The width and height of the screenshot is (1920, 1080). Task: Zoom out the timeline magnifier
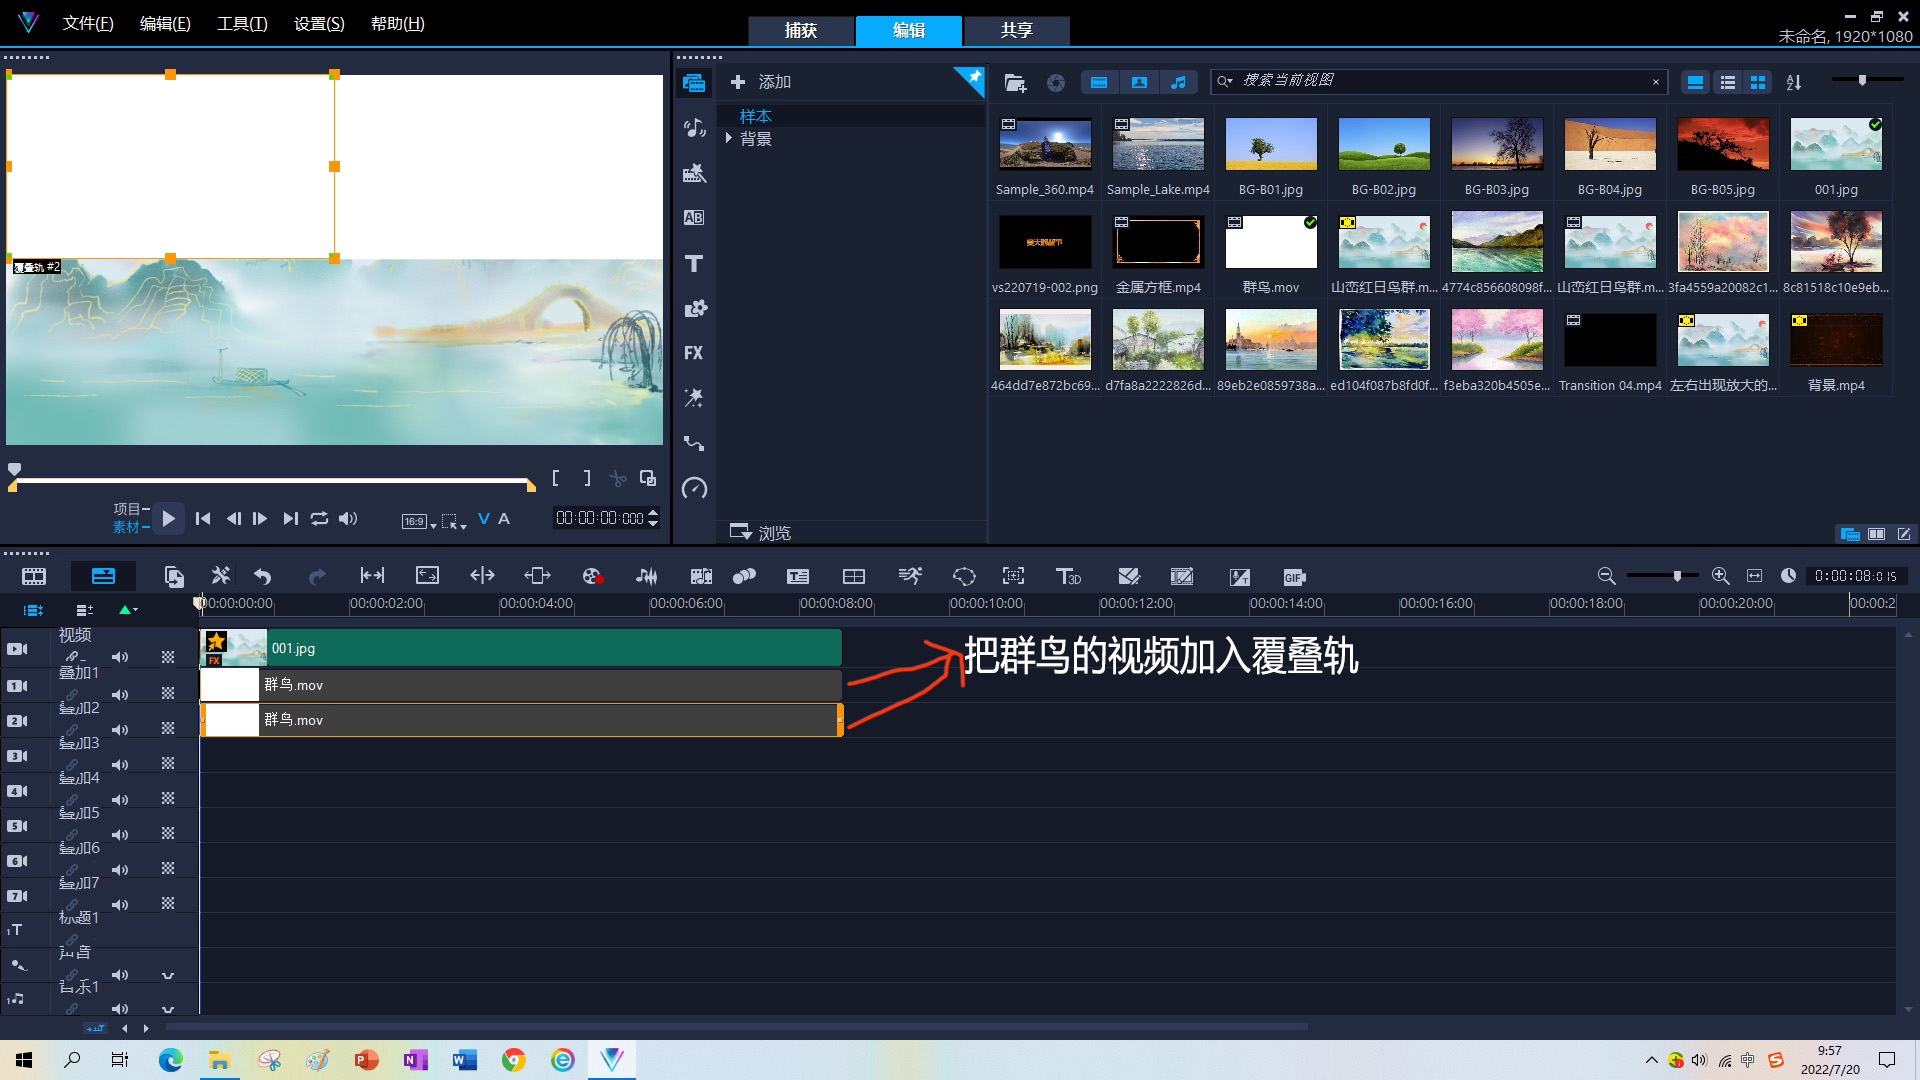point(1606,576)
